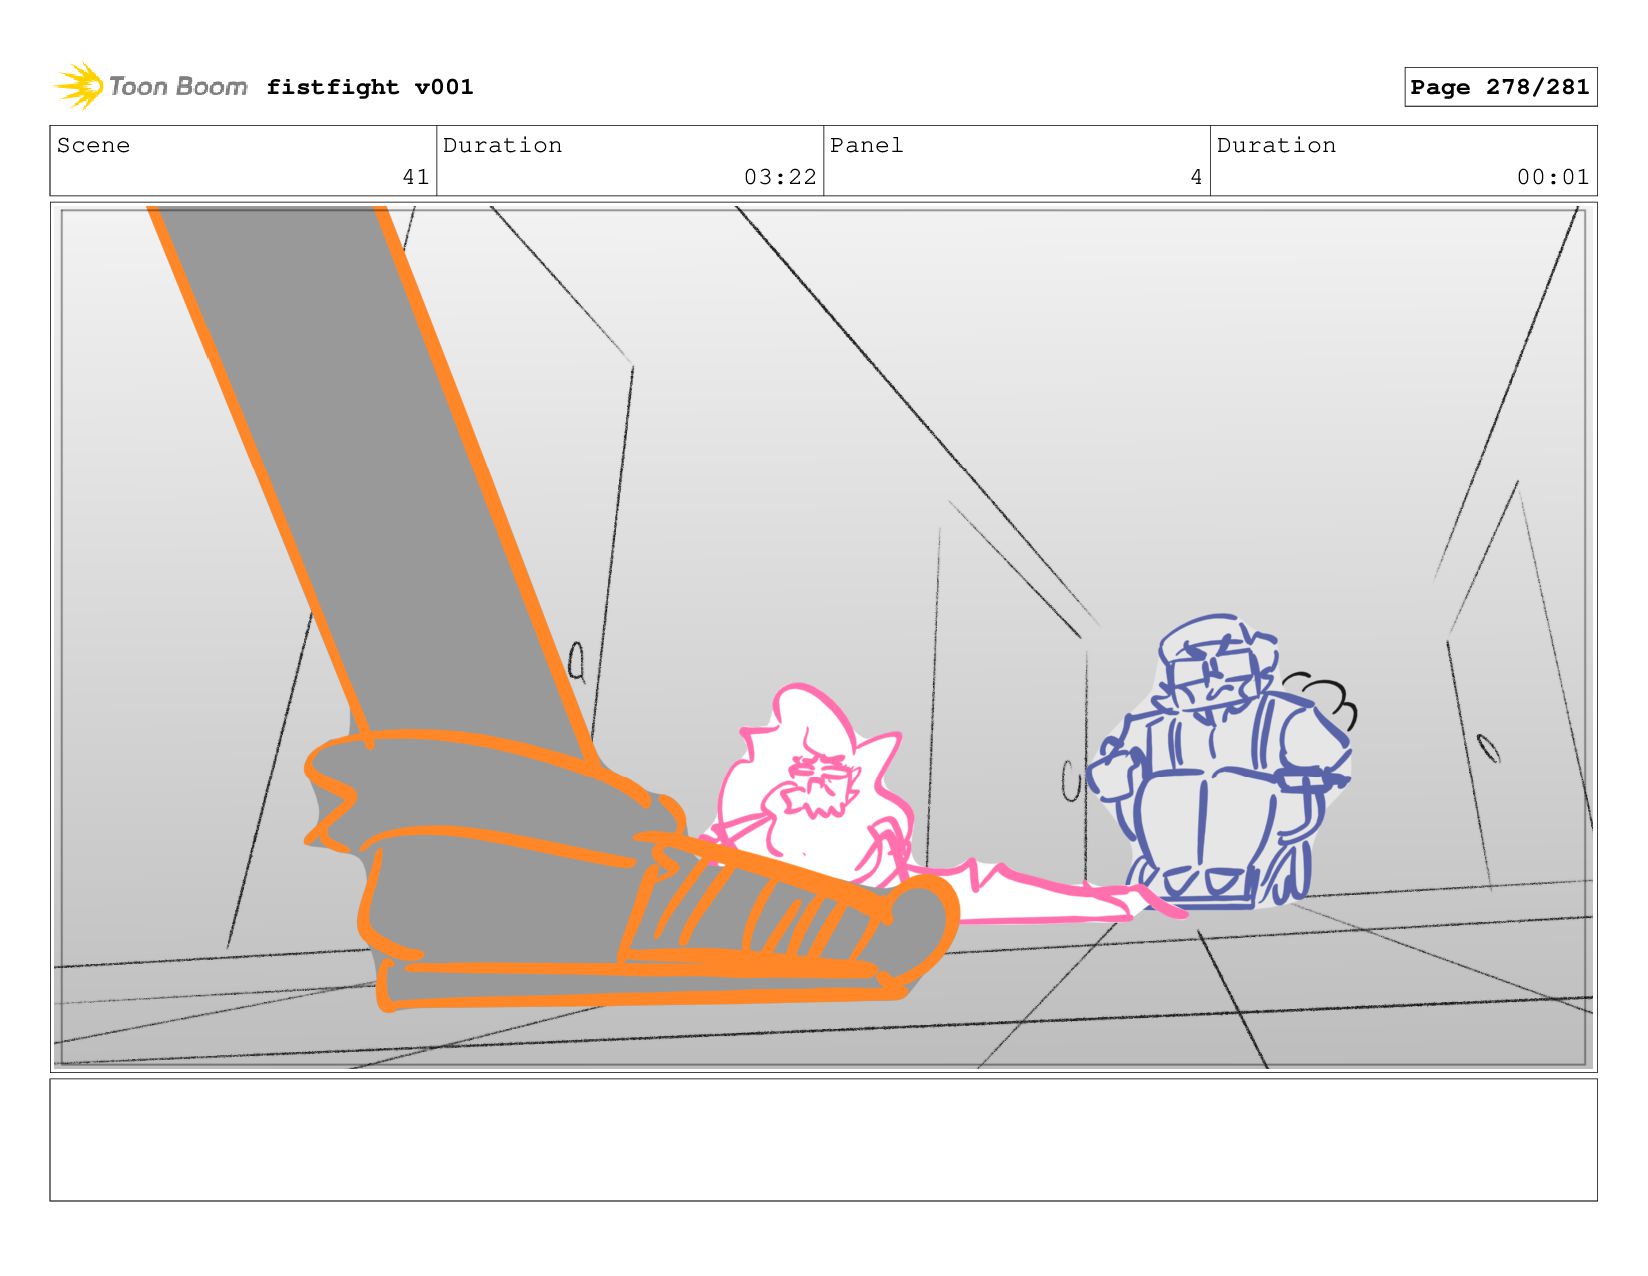The width and height of the screenshot is (1648, 1276).
Task: Select the scene number '41'
Action: point(416,177)
